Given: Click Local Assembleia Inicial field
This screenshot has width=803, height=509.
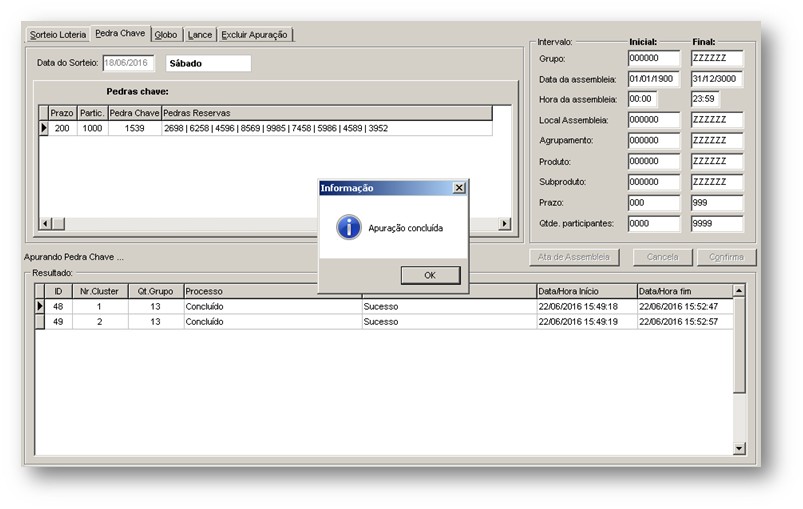Looking at the screenshot, I should tap(654, 120).
